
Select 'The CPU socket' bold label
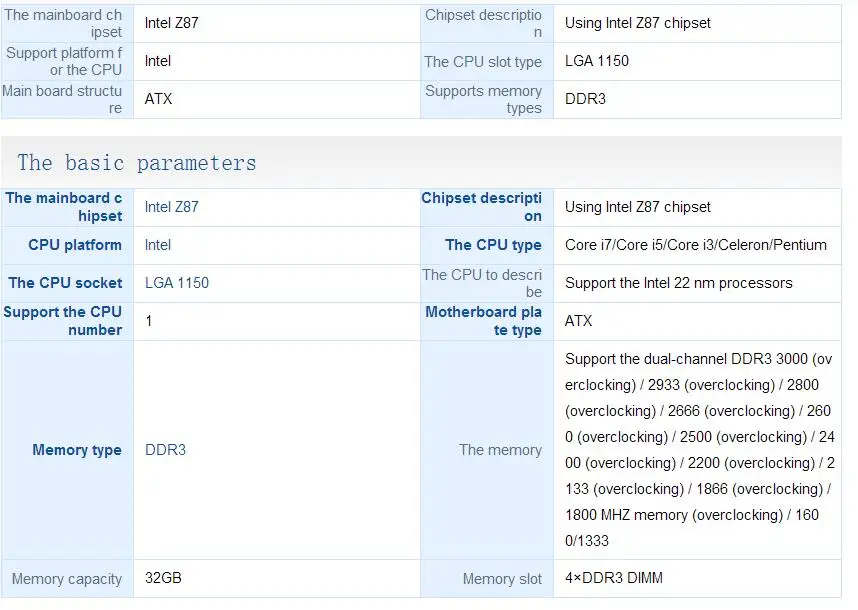pos(65,283)
